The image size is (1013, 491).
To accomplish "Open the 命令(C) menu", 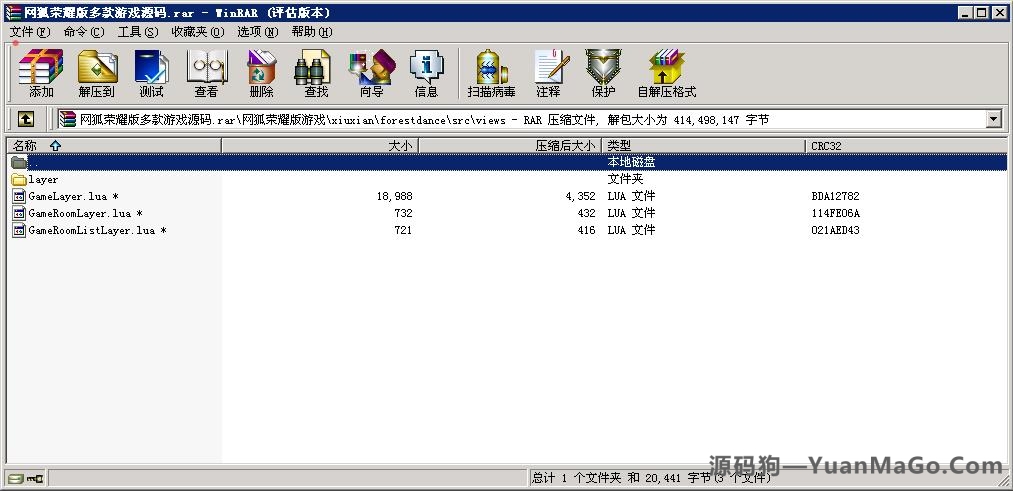I will tap(84, 32).
